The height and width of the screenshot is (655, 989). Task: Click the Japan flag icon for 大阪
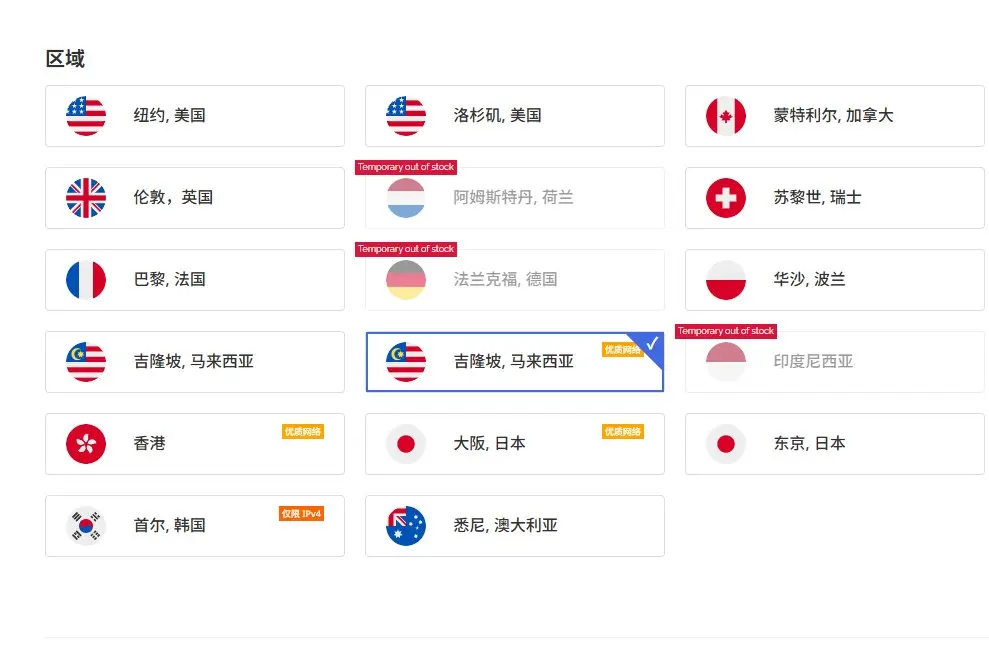[406, 444]
